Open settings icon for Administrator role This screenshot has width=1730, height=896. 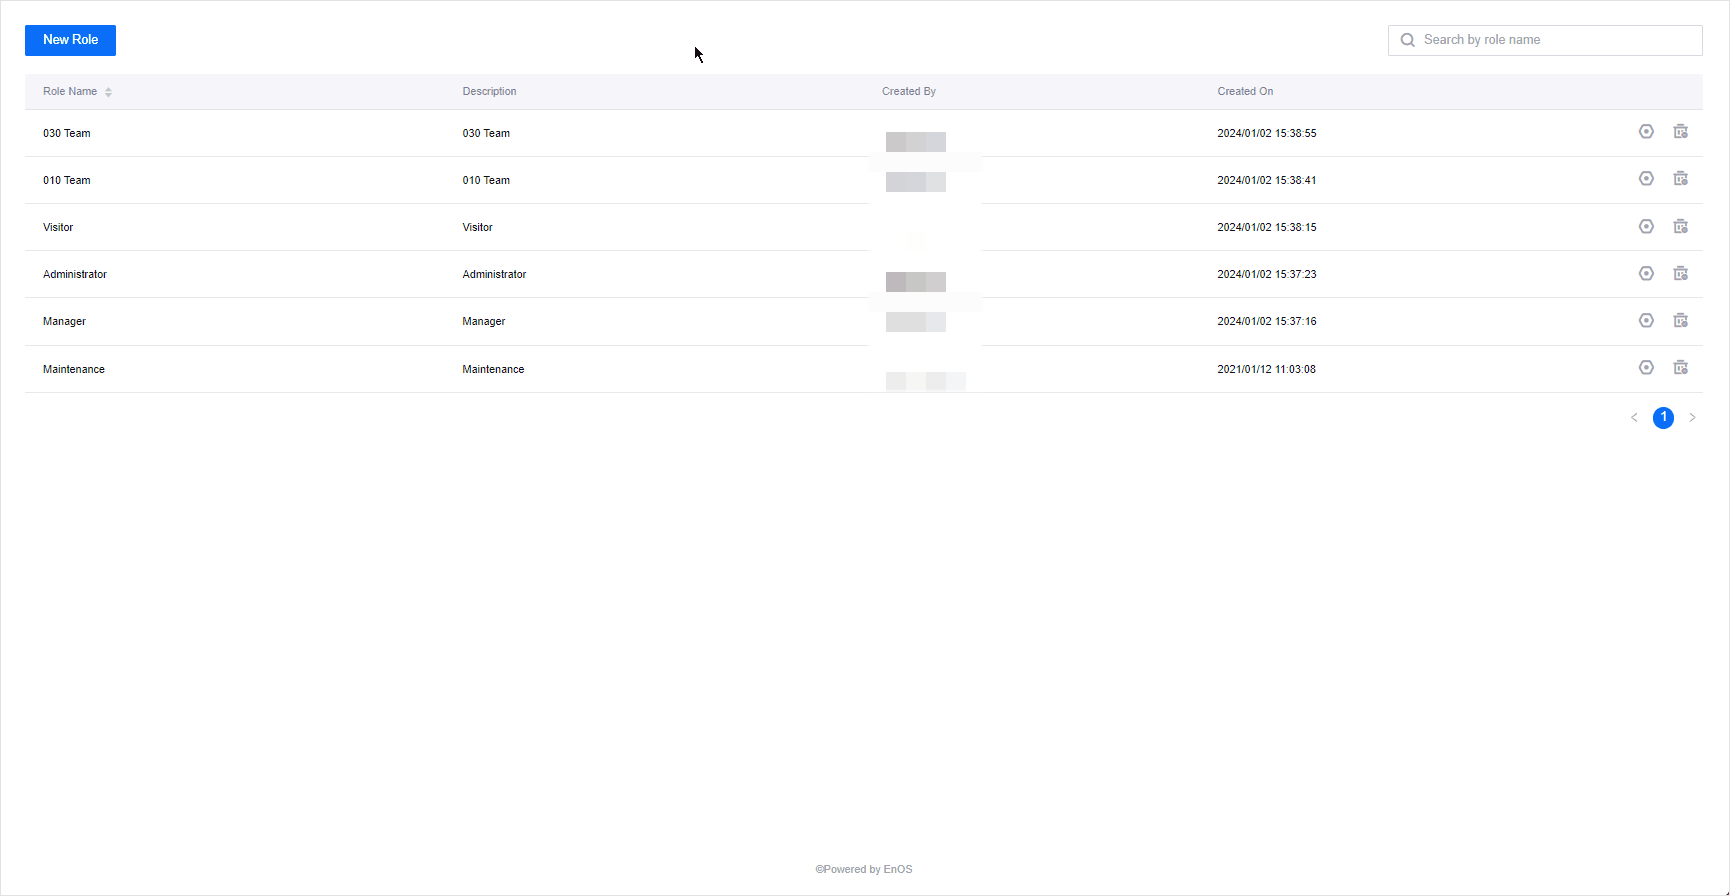(1646, 274)
